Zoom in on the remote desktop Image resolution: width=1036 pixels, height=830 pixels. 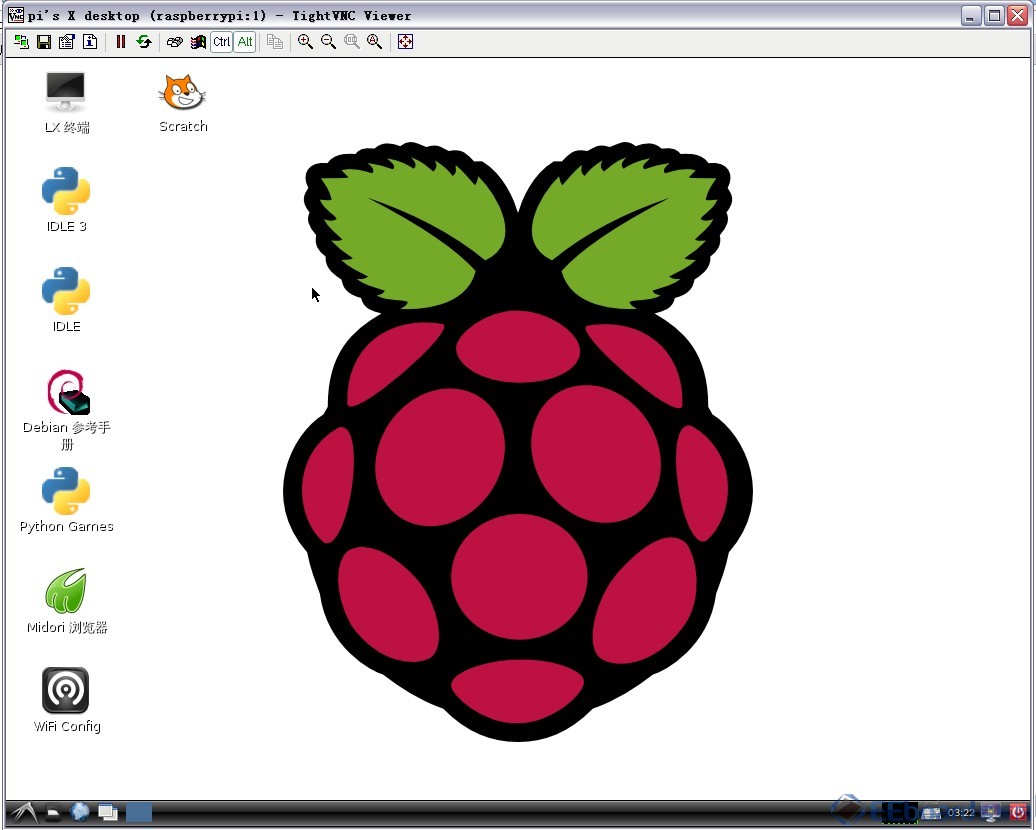305,42
